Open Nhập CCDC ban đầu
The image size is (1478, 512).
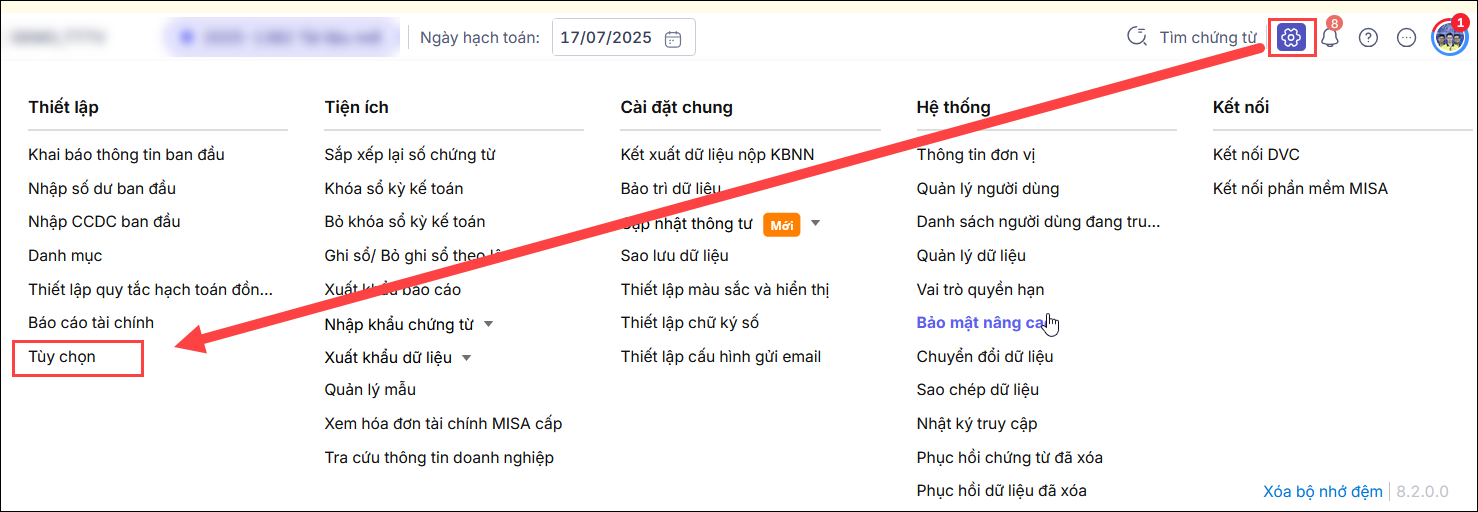(x=104, y=222)
